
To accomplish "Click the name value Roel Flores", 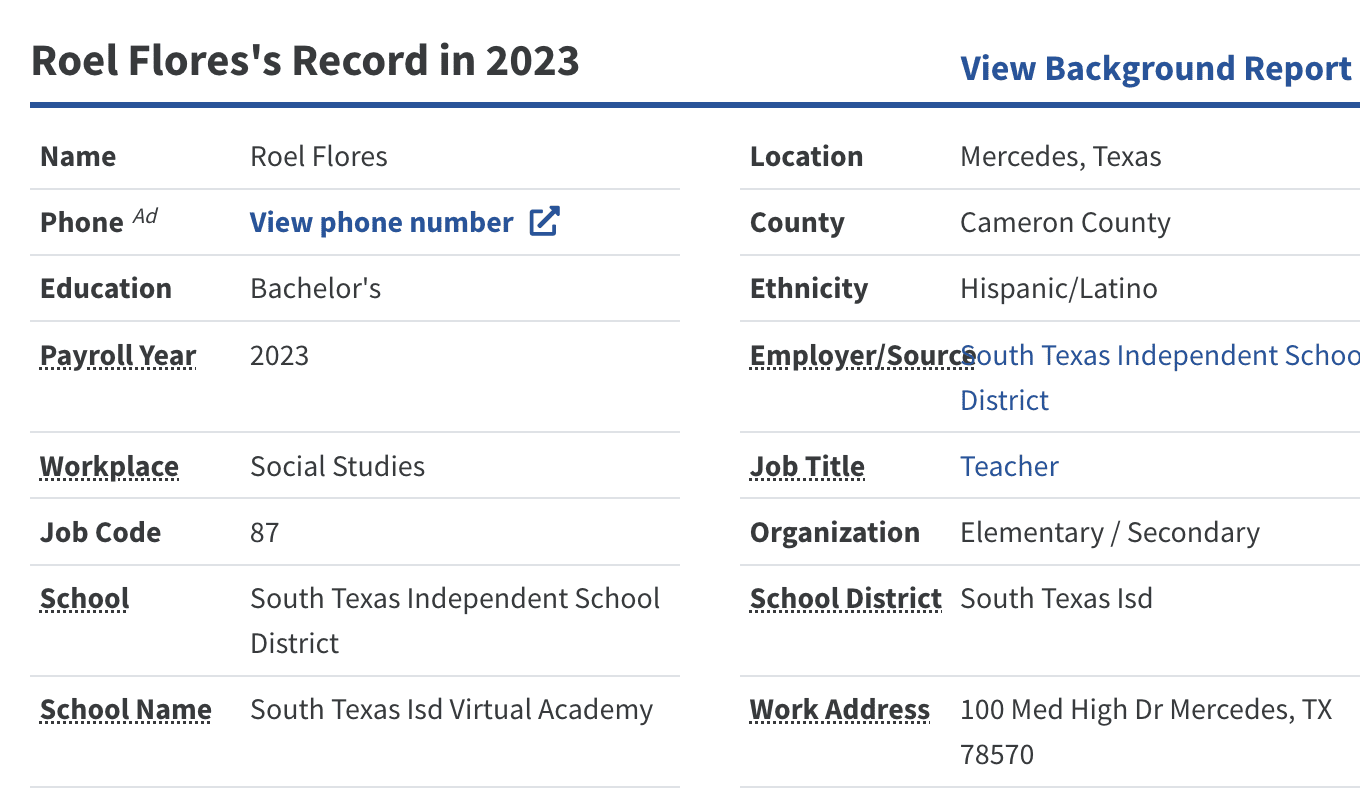I will pyautogui.click(x=318, y=156).
